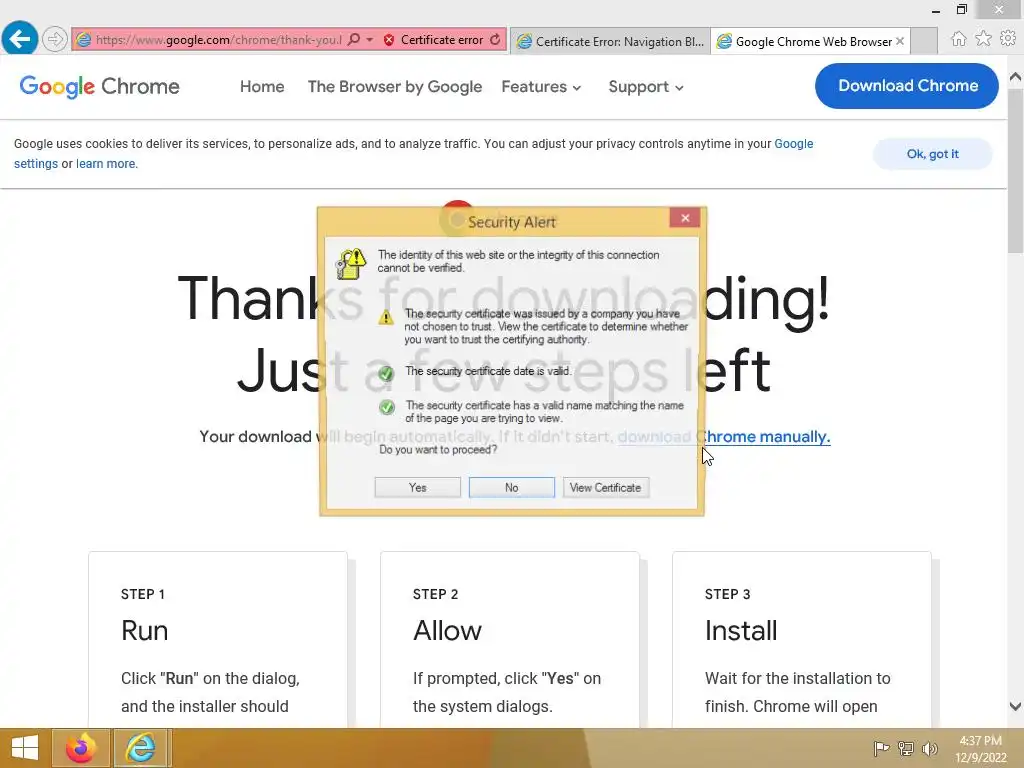Expand the Features dropdown menu
The width and height of the screenshot is (1024, 768).
tap(541, 86)
